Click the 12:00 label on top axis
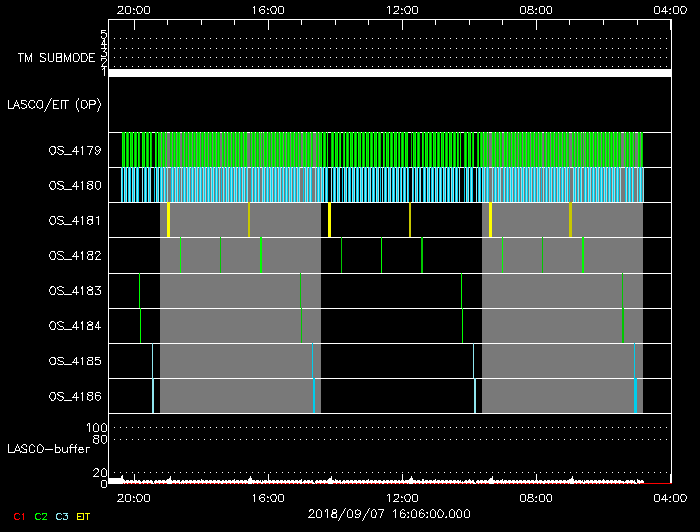The width and height of the screenshot is (700, 532). (x=402, y=9)
